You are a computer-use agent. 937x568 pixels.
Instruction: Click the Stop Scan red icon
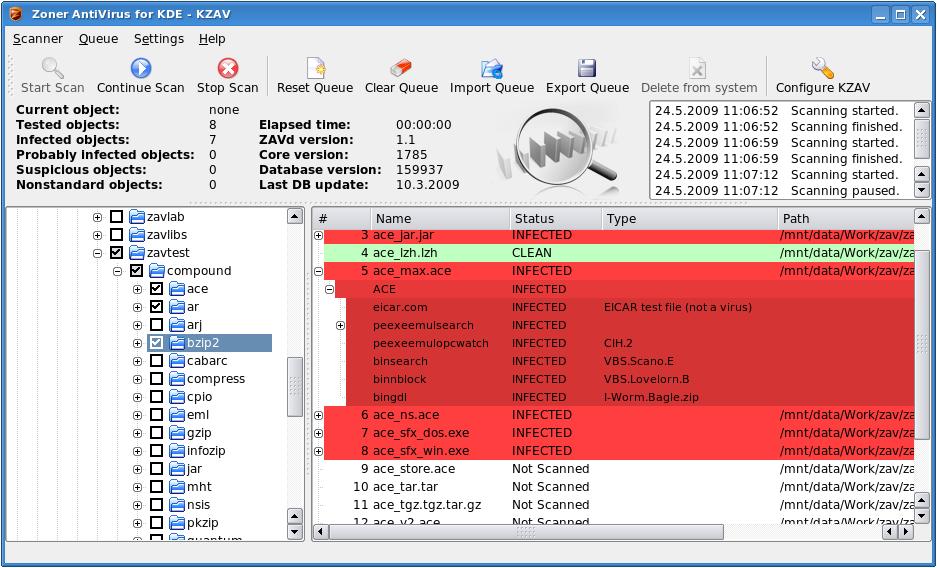[228, 68]
